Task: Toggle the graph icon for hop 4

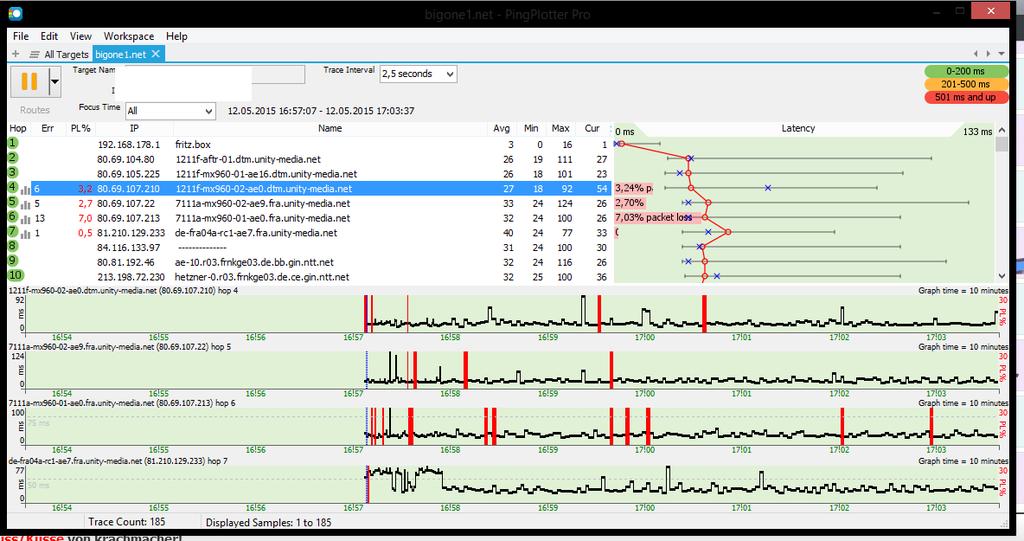Action: click(25, 188)
